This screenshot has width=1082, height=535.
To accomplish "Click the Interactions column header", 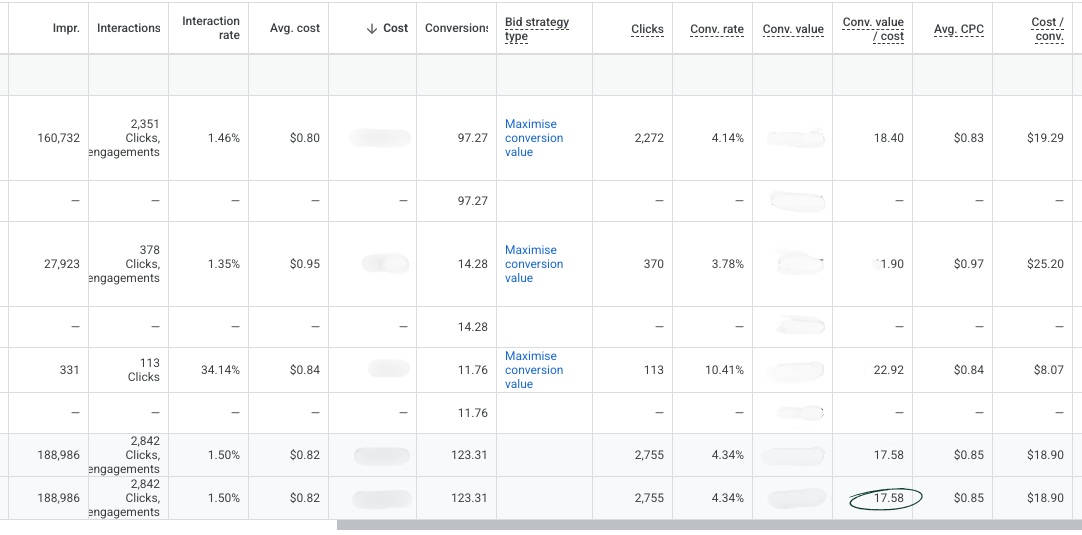I will coord(128,28).
